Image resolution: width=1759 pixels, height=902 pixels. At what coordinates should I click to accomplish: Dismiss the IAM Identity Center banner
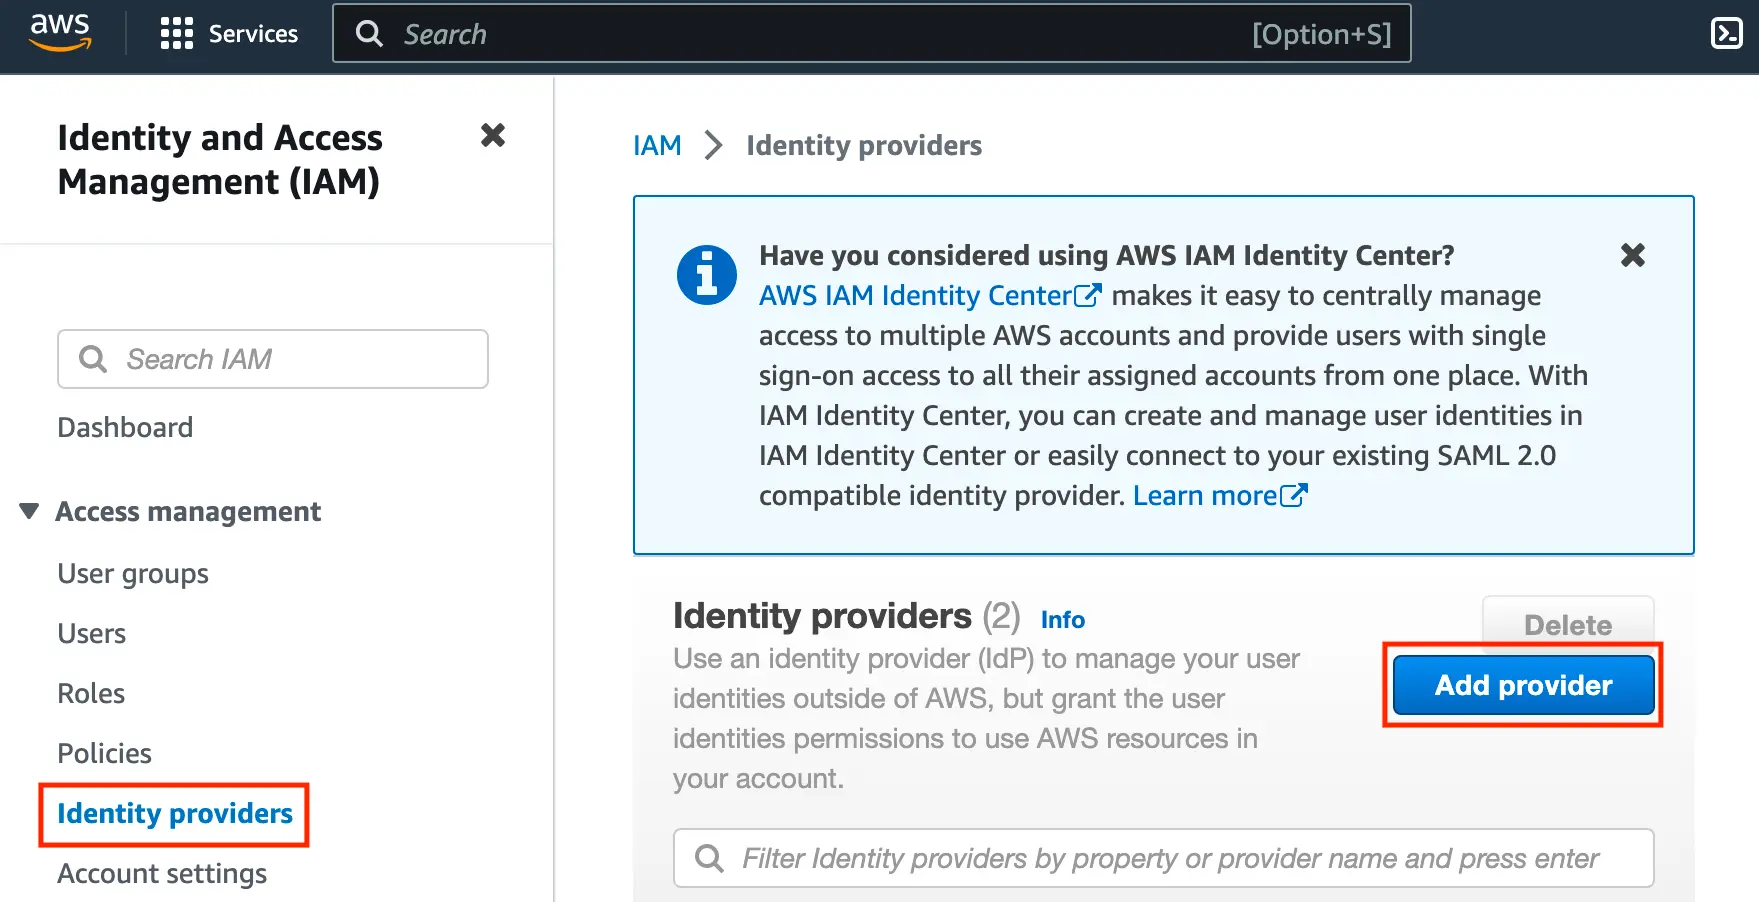(x=1632, y=256)
